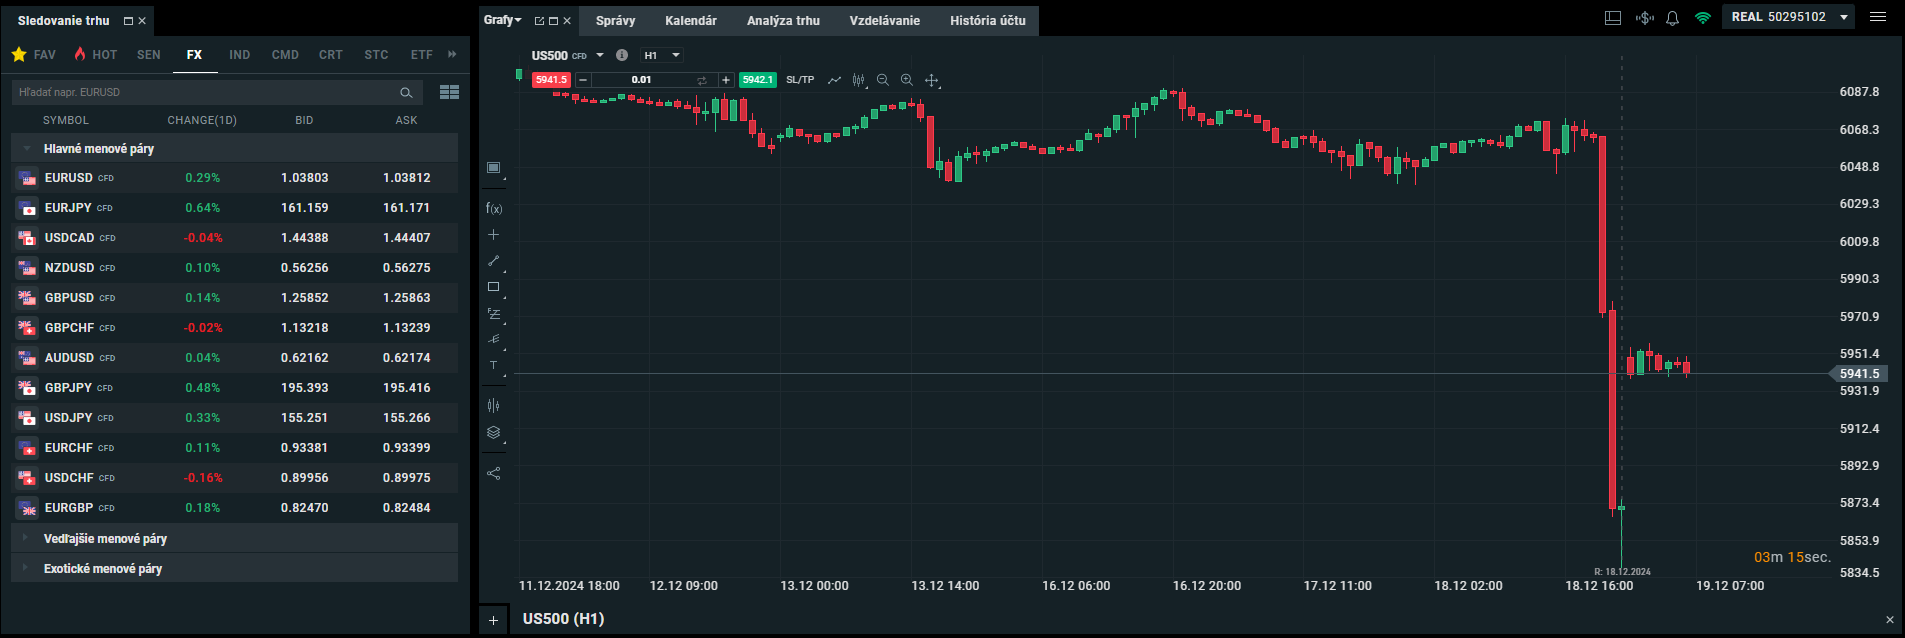The width and height of the screenshot is (1905, 638).
Task: Select the trend line drawing tool
Action: click(x=493, y=261)
